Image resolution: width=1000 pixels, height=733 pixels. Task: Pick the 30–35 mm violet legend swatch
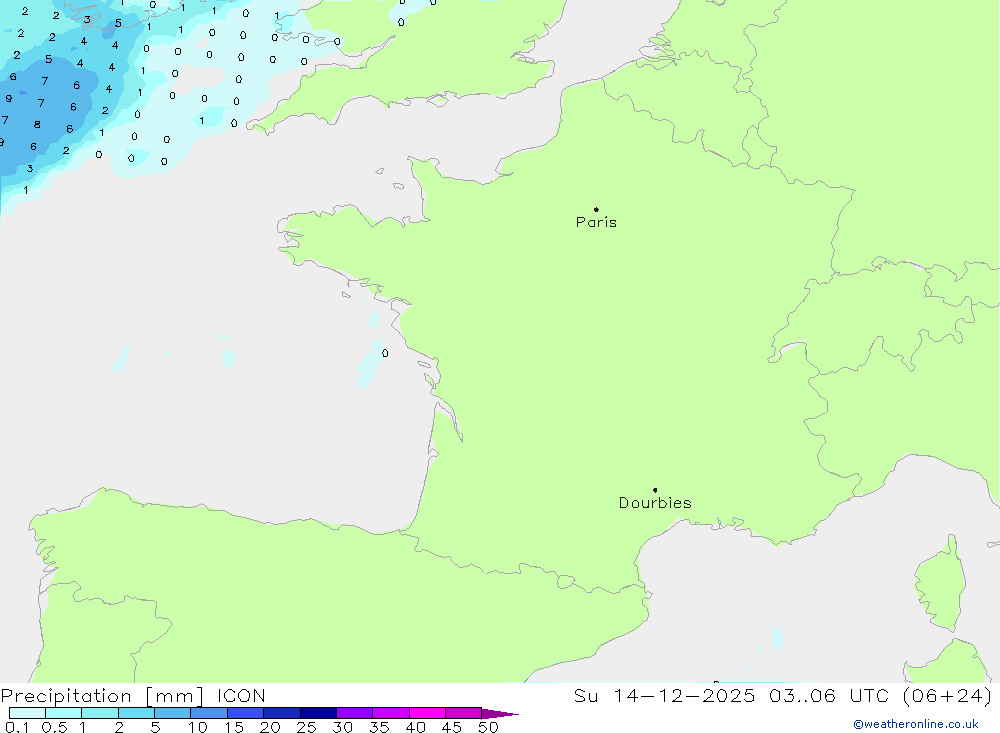[x=355, y=713]
